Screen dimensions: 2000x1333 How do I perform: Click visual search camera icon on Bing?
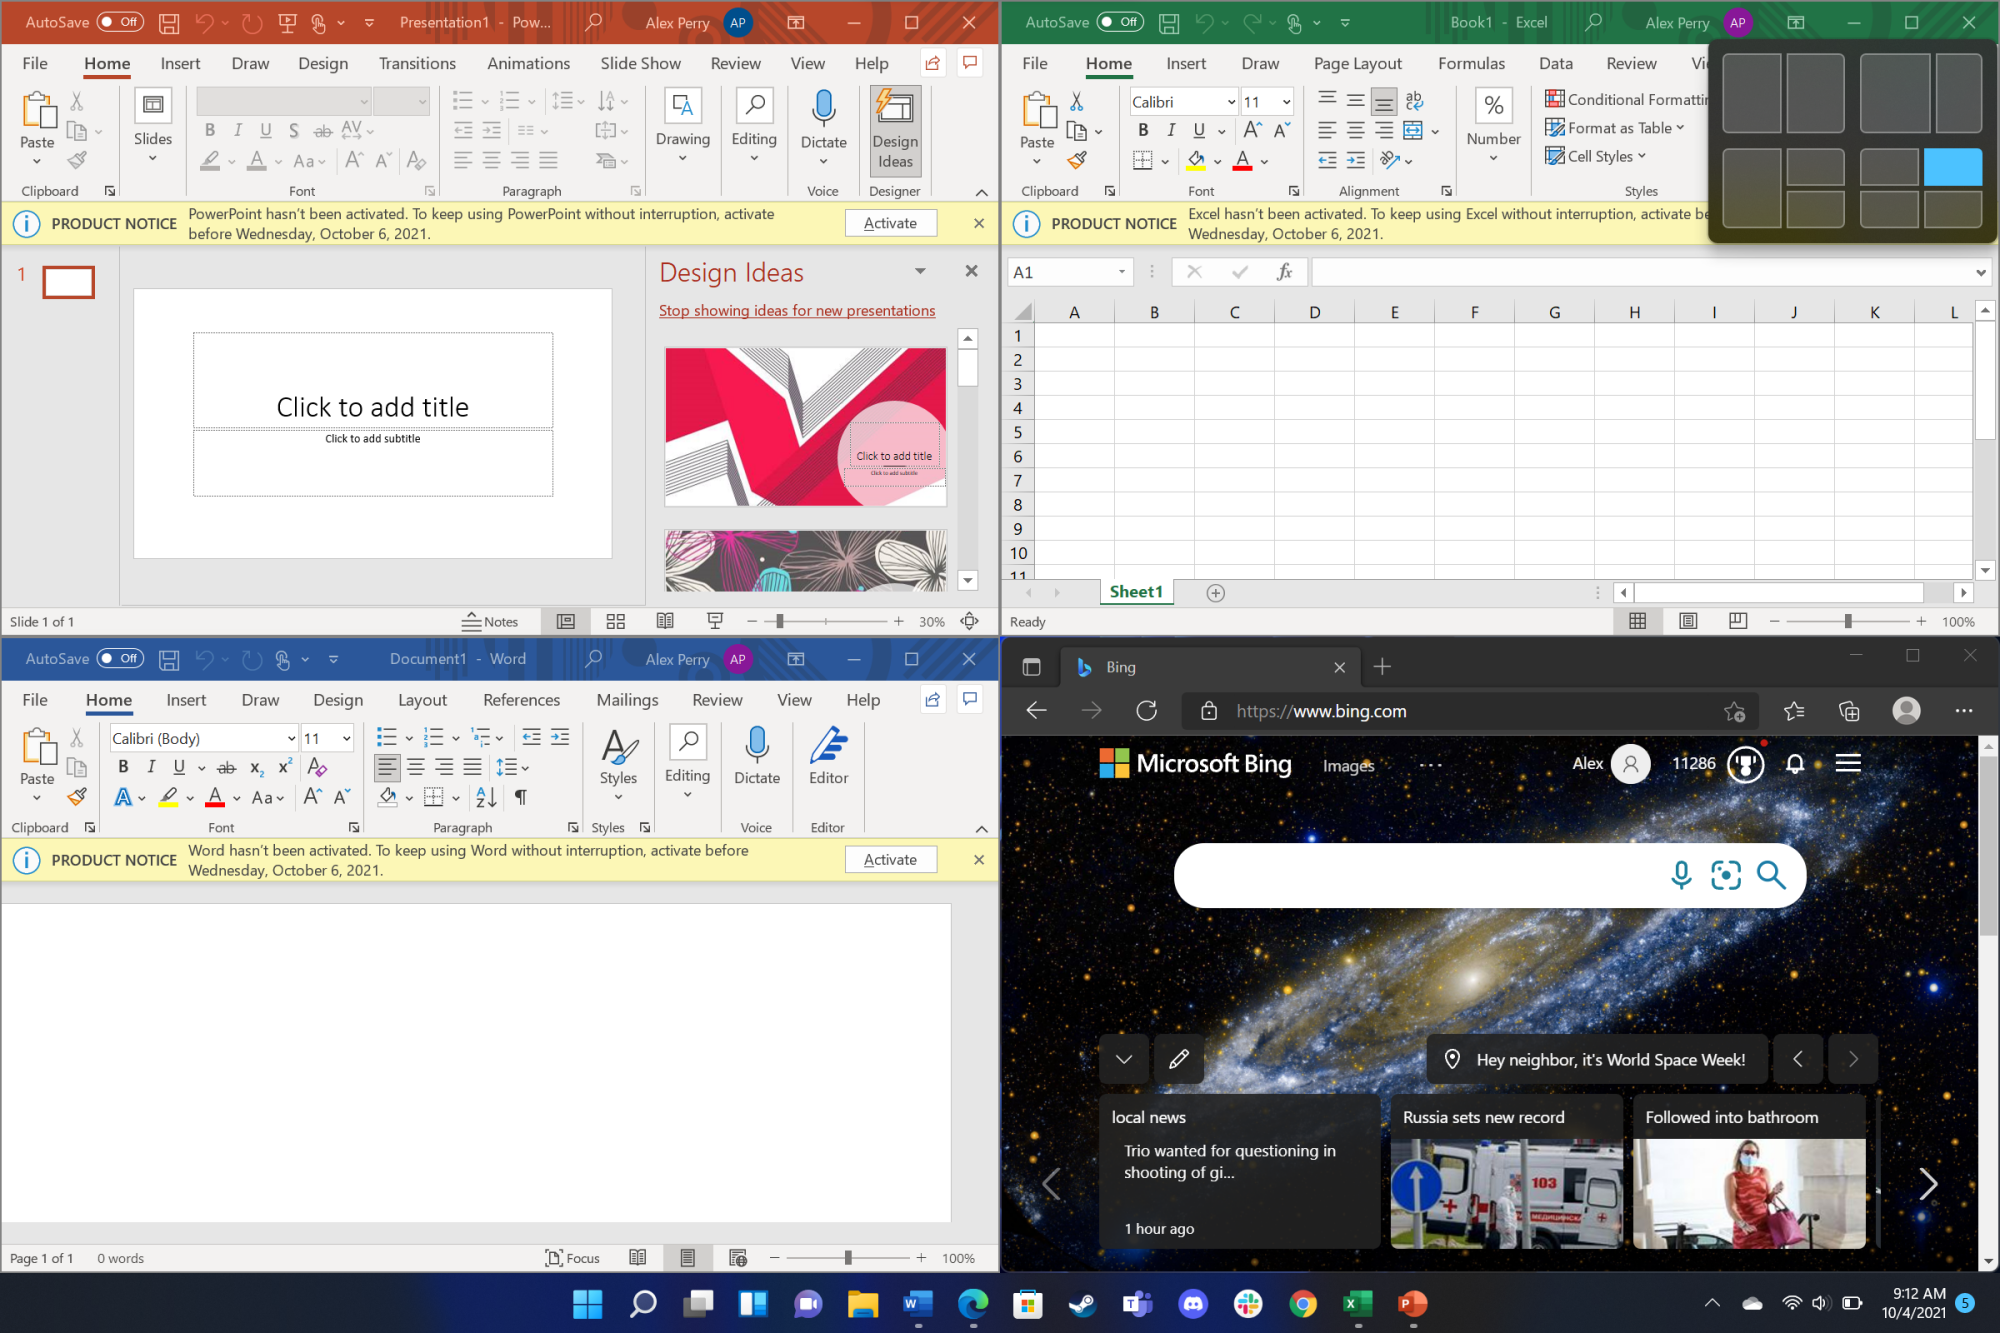click(x=1726, y=875)
